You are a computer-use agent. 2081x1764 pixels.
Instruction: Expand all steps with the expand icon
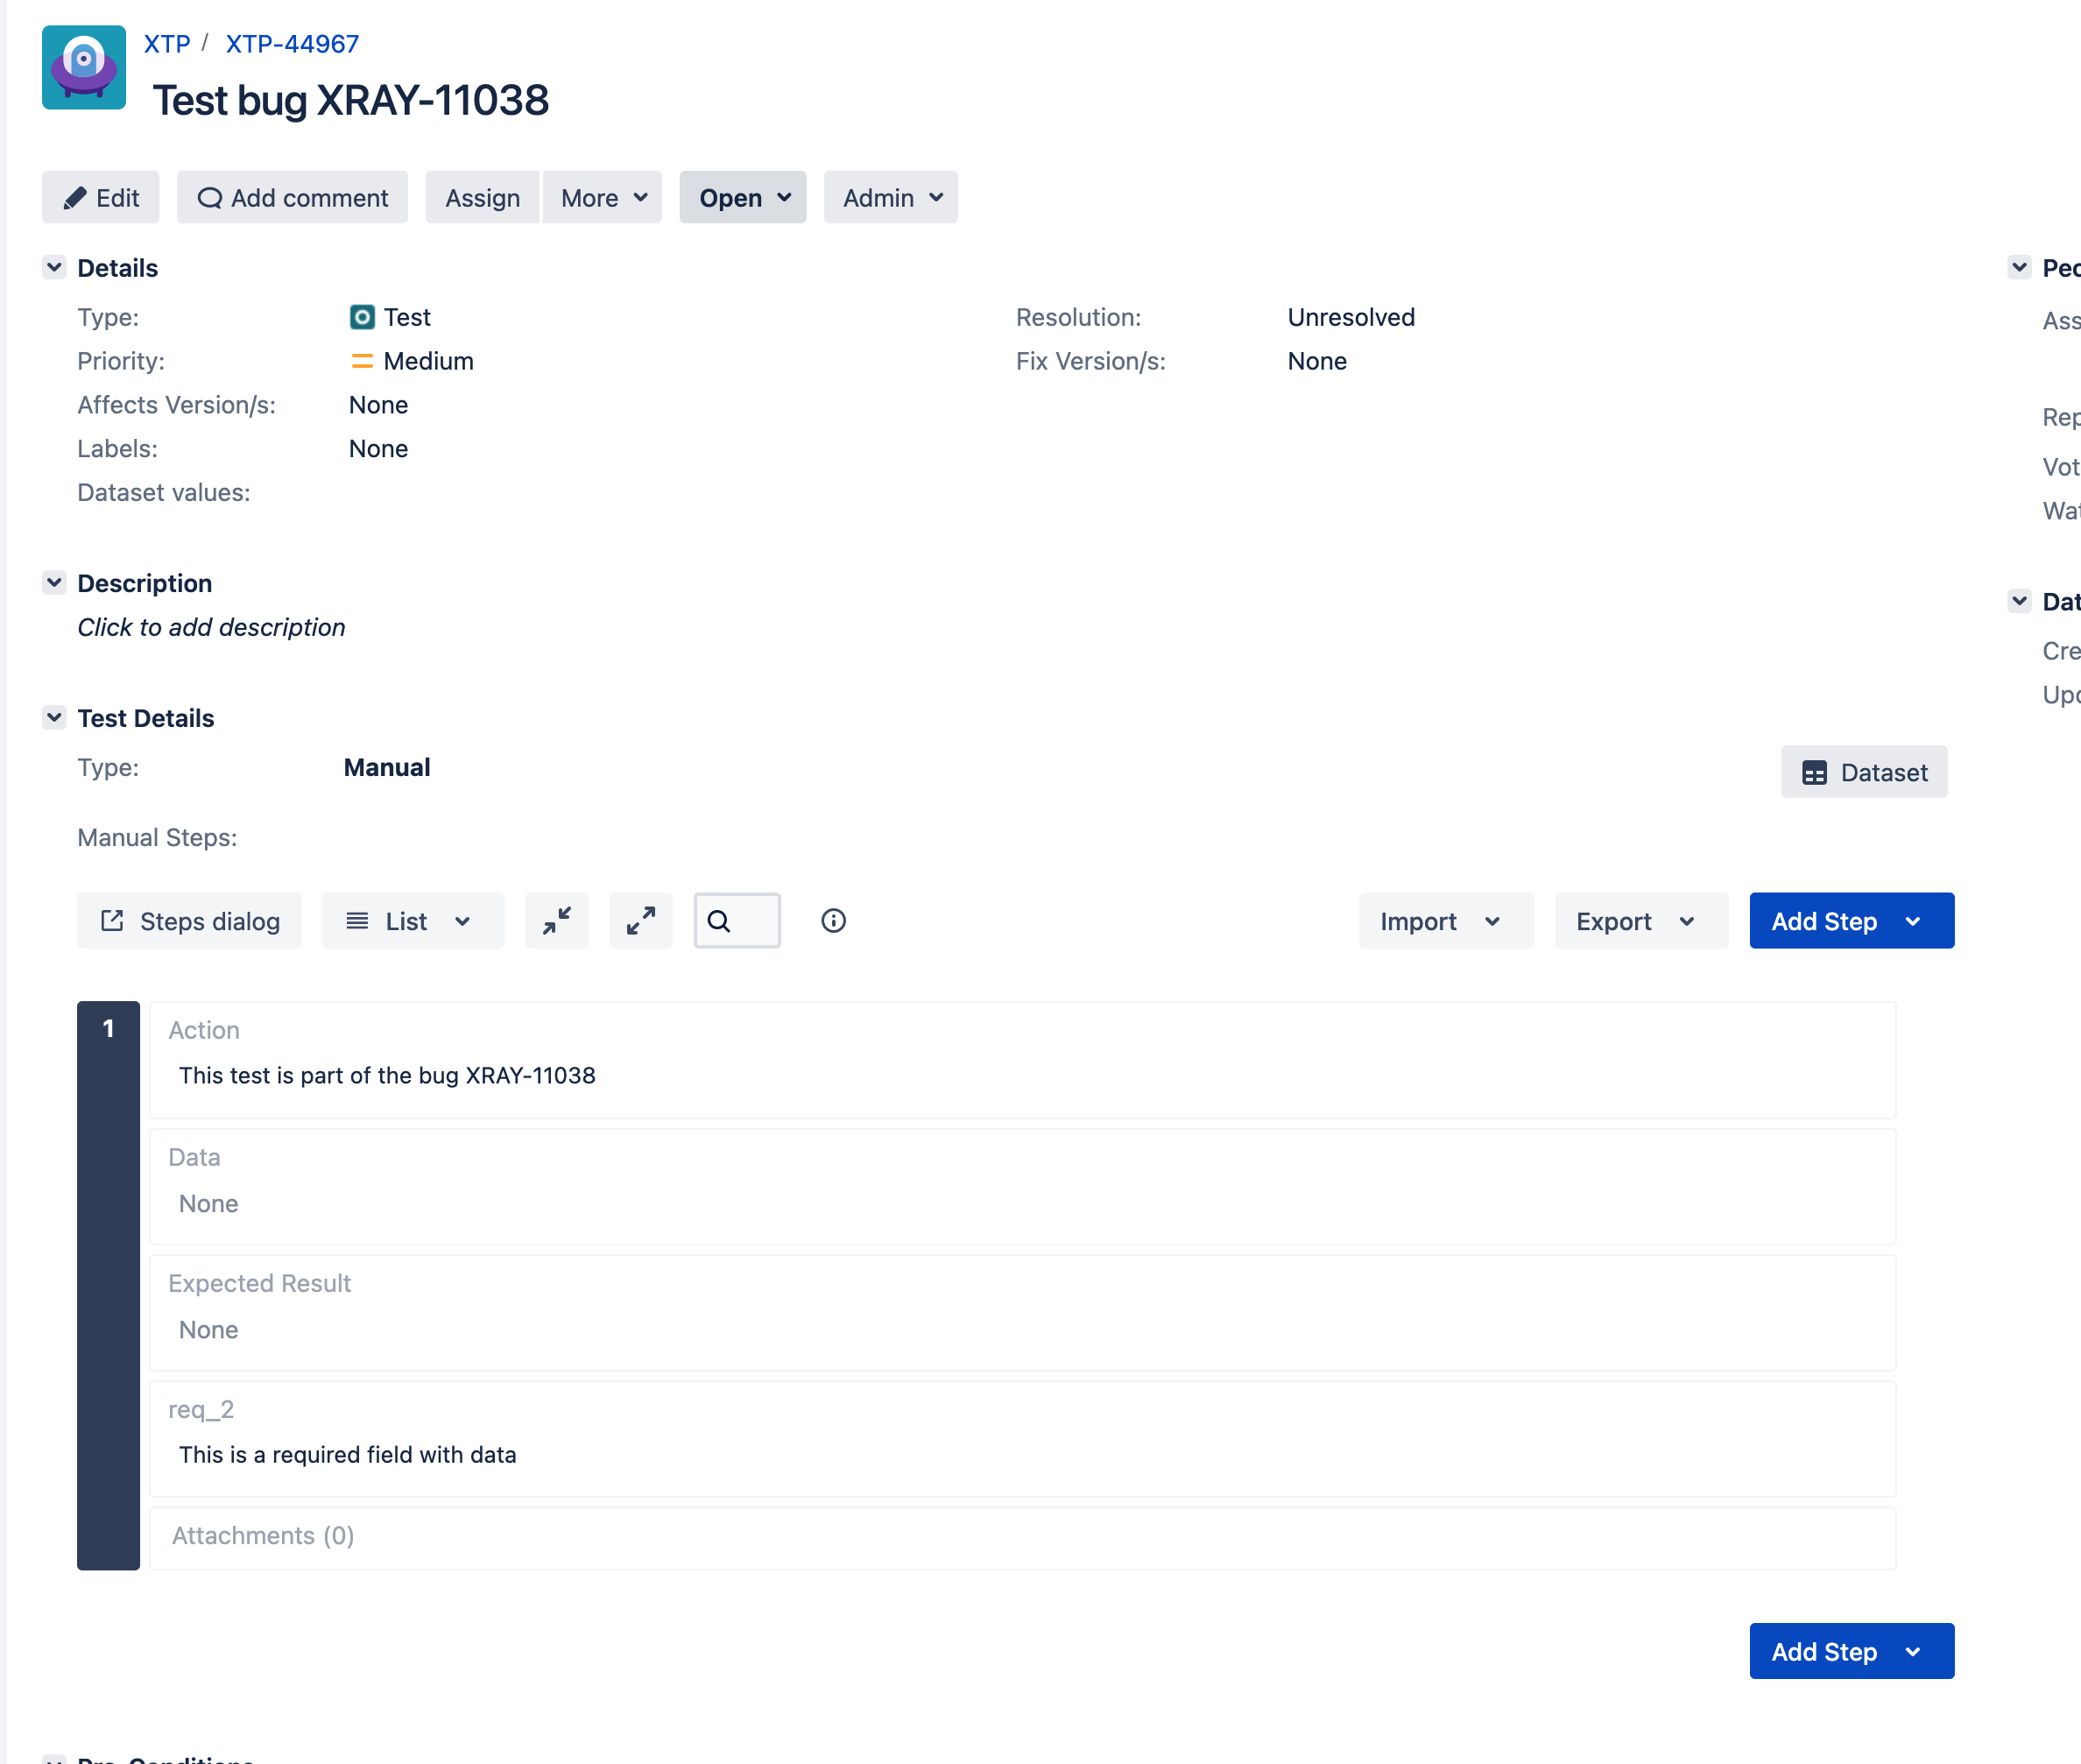(641, 920)
